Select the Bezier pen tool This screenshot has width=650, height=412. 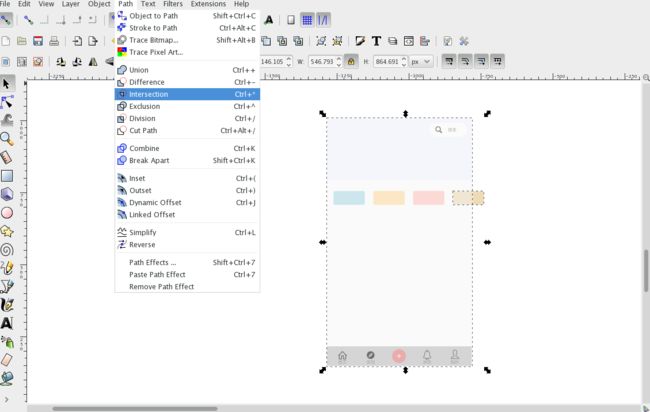point(7,286)
